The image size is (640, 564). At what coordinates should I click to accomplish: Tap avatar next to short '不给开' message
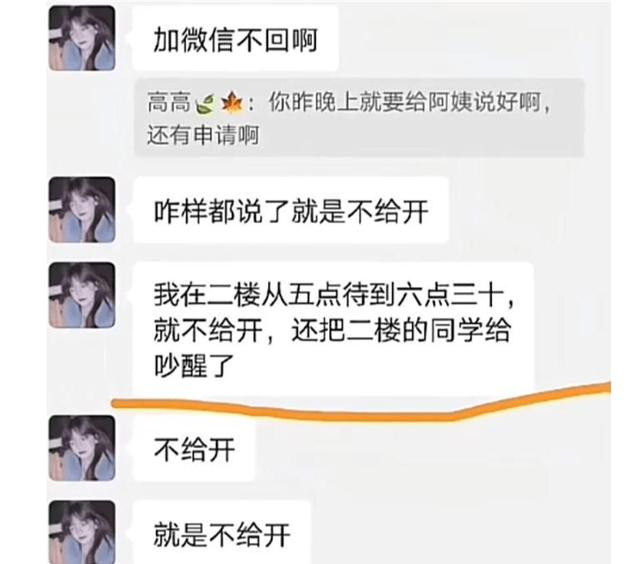coord(82,448)
